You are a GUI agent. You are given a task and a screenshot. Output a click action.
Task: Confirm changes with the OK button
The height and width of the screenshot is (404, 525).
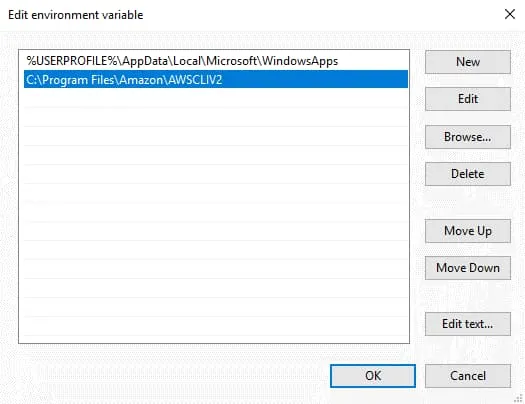pyautogui.click(x=373, y=376)
